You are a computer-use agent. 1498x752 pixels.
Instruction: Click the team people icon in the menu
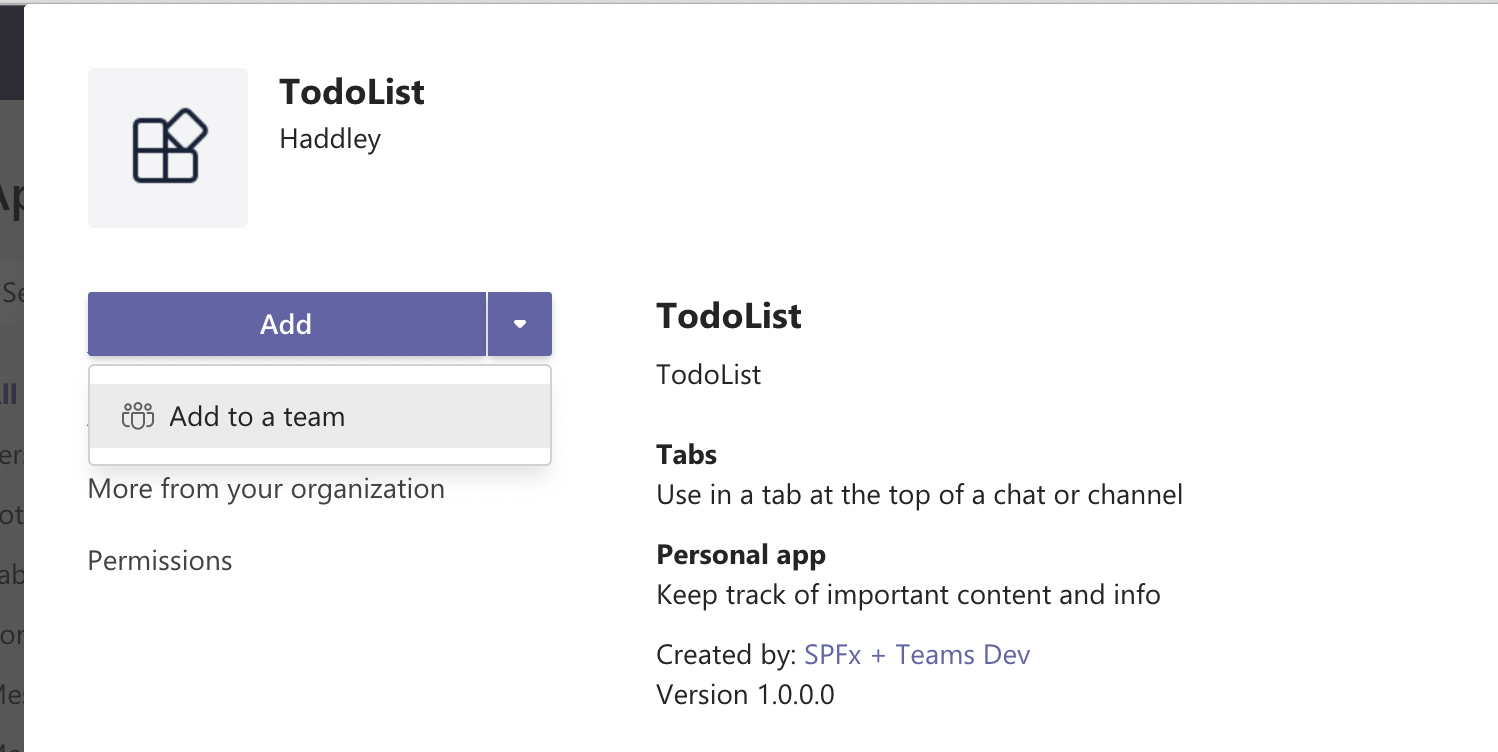137,416
